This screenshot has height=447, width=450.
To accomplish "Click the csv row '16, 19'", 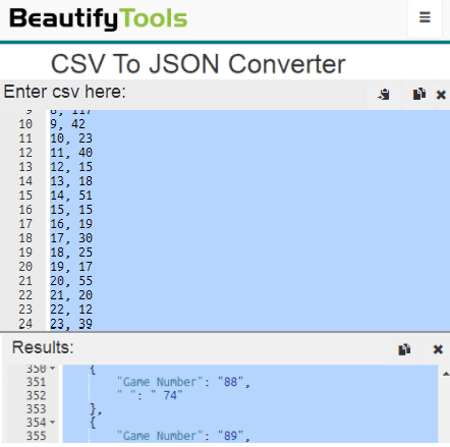I will point(250,224).
